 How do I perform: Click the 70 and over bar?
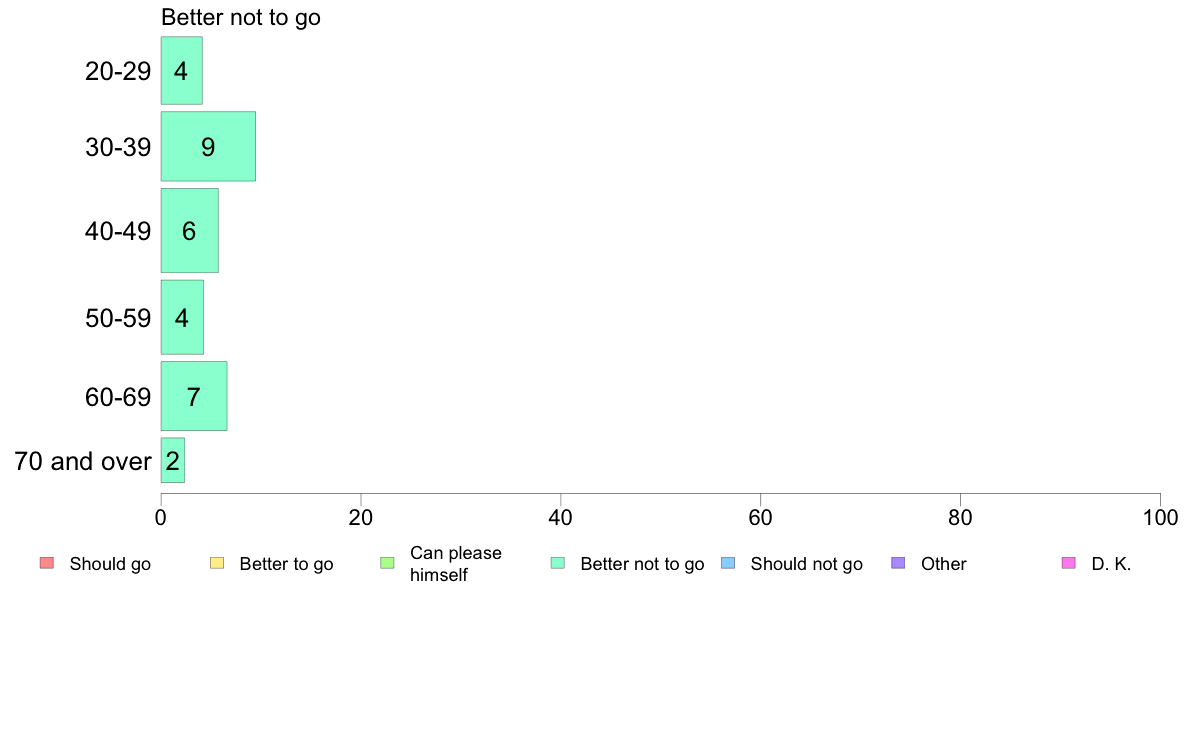click(x=173, y=460)
